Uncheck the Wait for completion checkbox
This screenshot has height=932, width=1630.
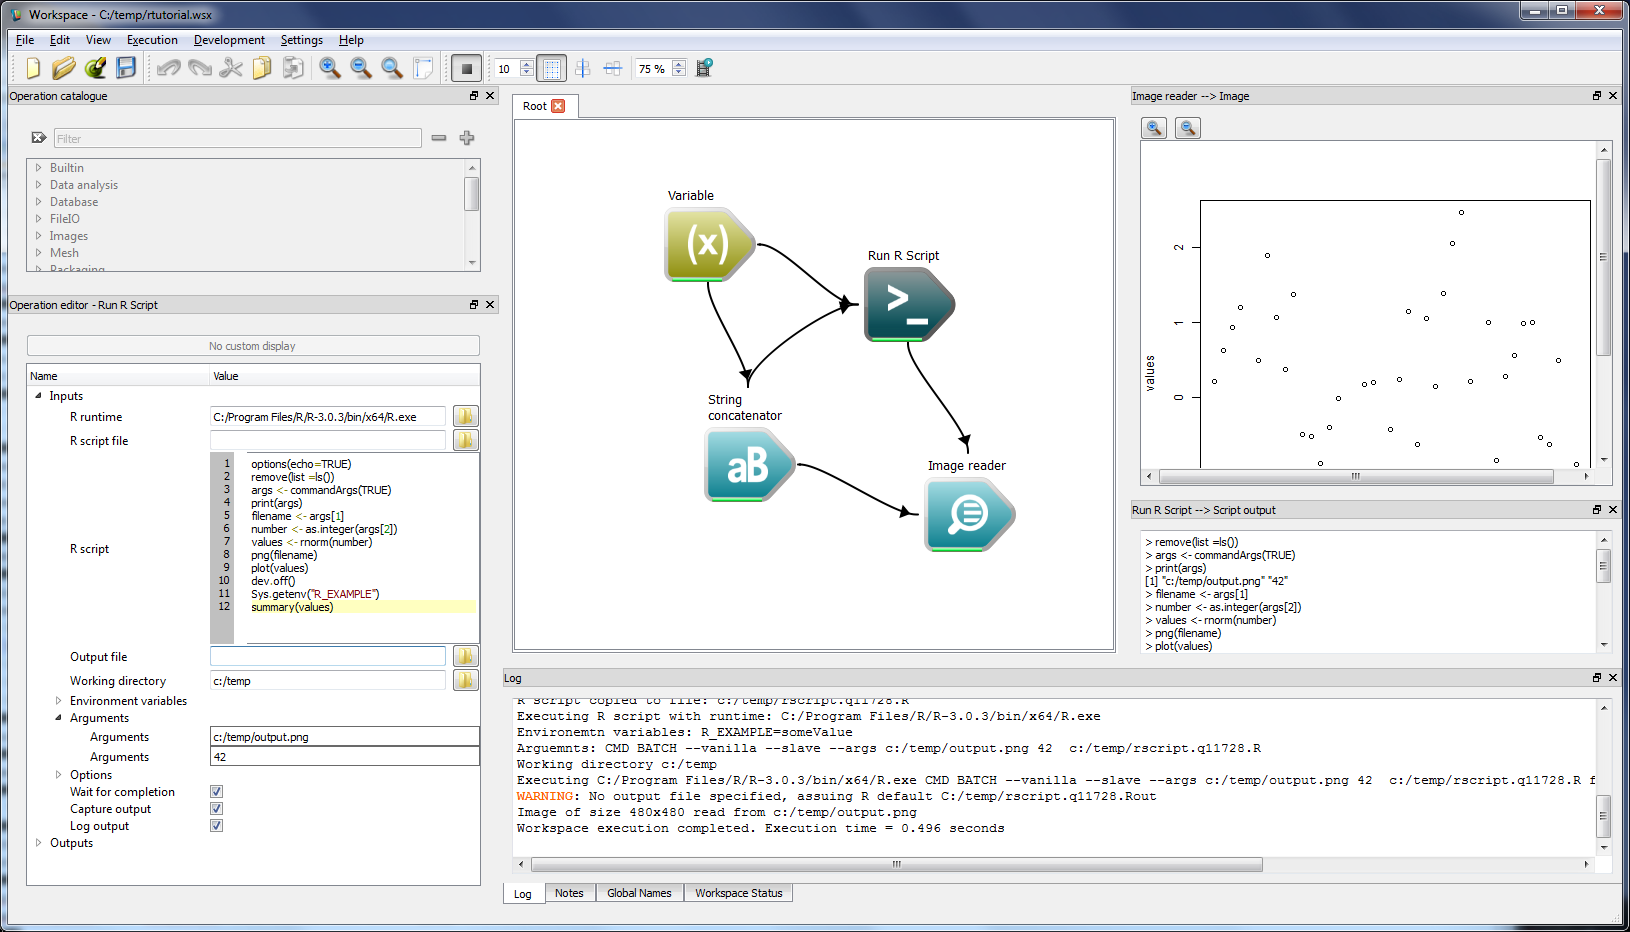216,792
